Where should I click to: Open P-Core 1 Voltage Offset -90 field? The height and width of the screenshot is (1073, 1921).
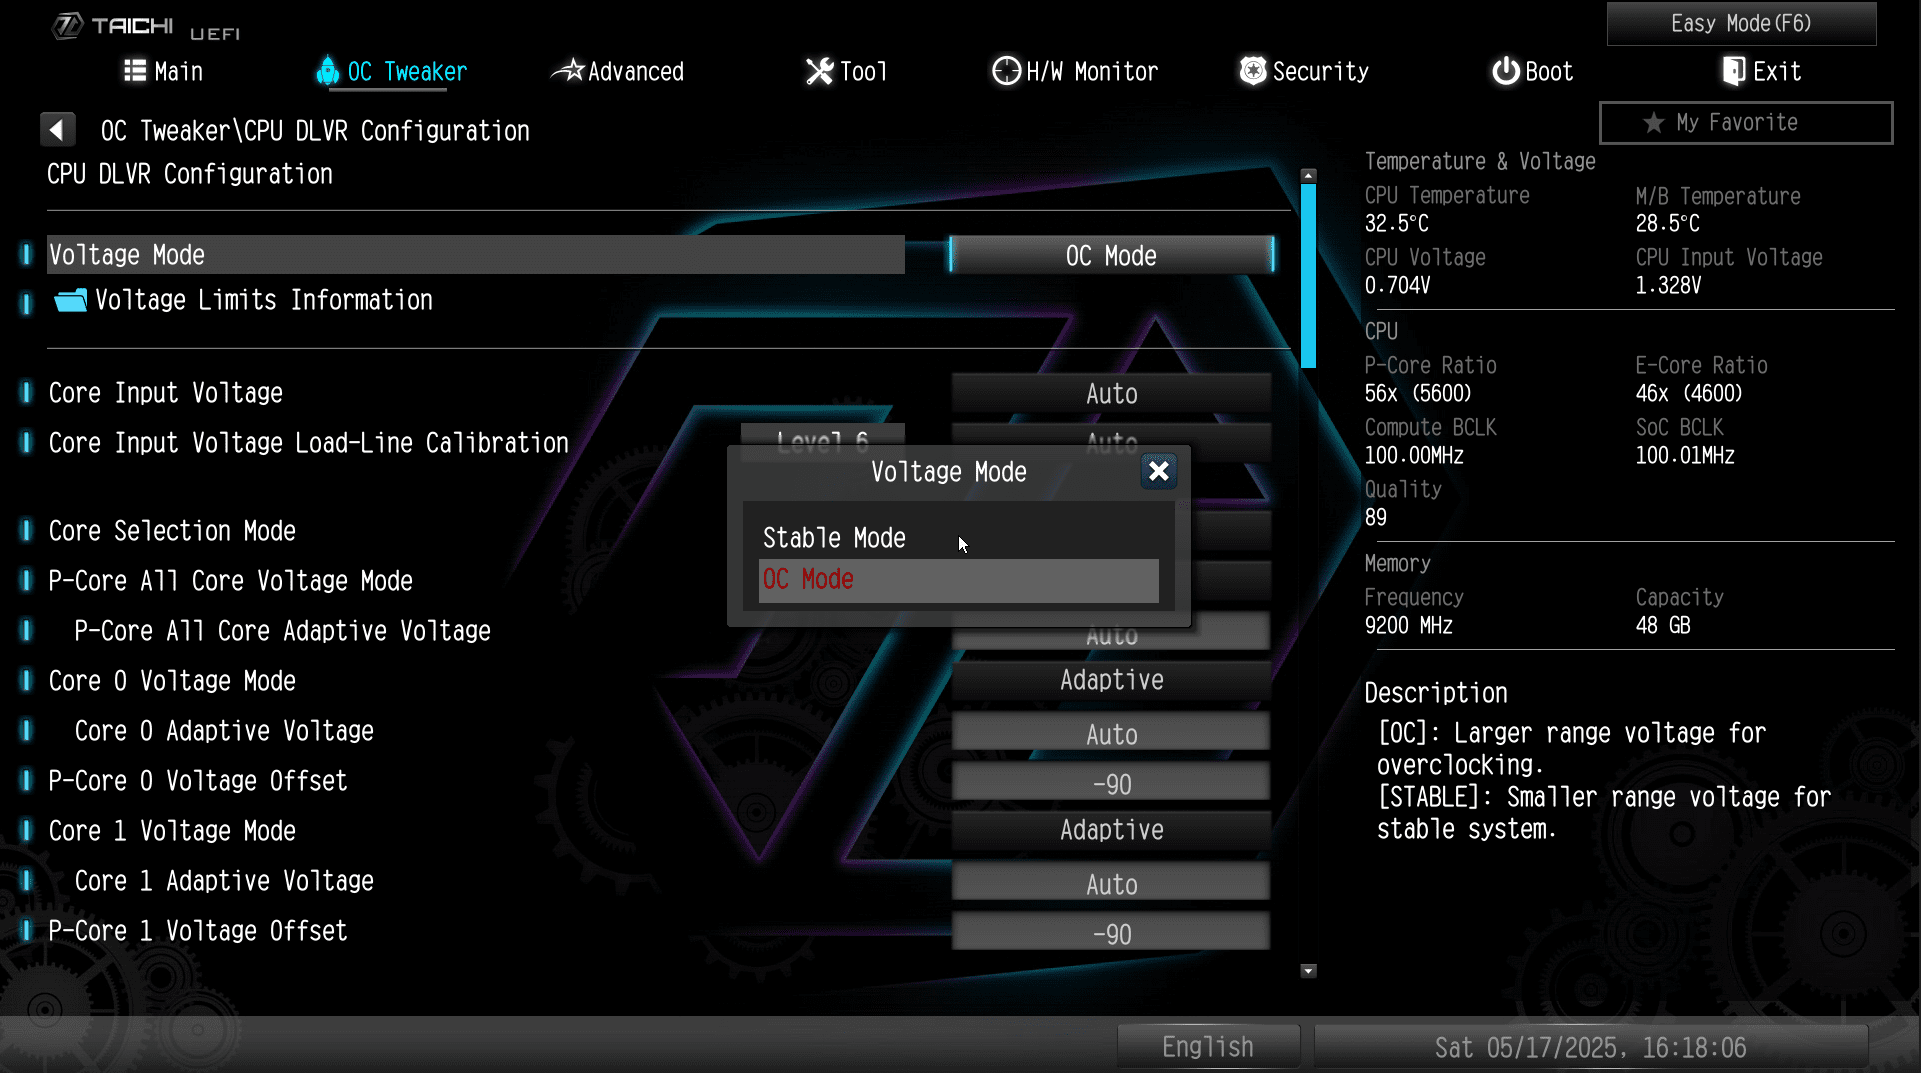[1111, 931]
